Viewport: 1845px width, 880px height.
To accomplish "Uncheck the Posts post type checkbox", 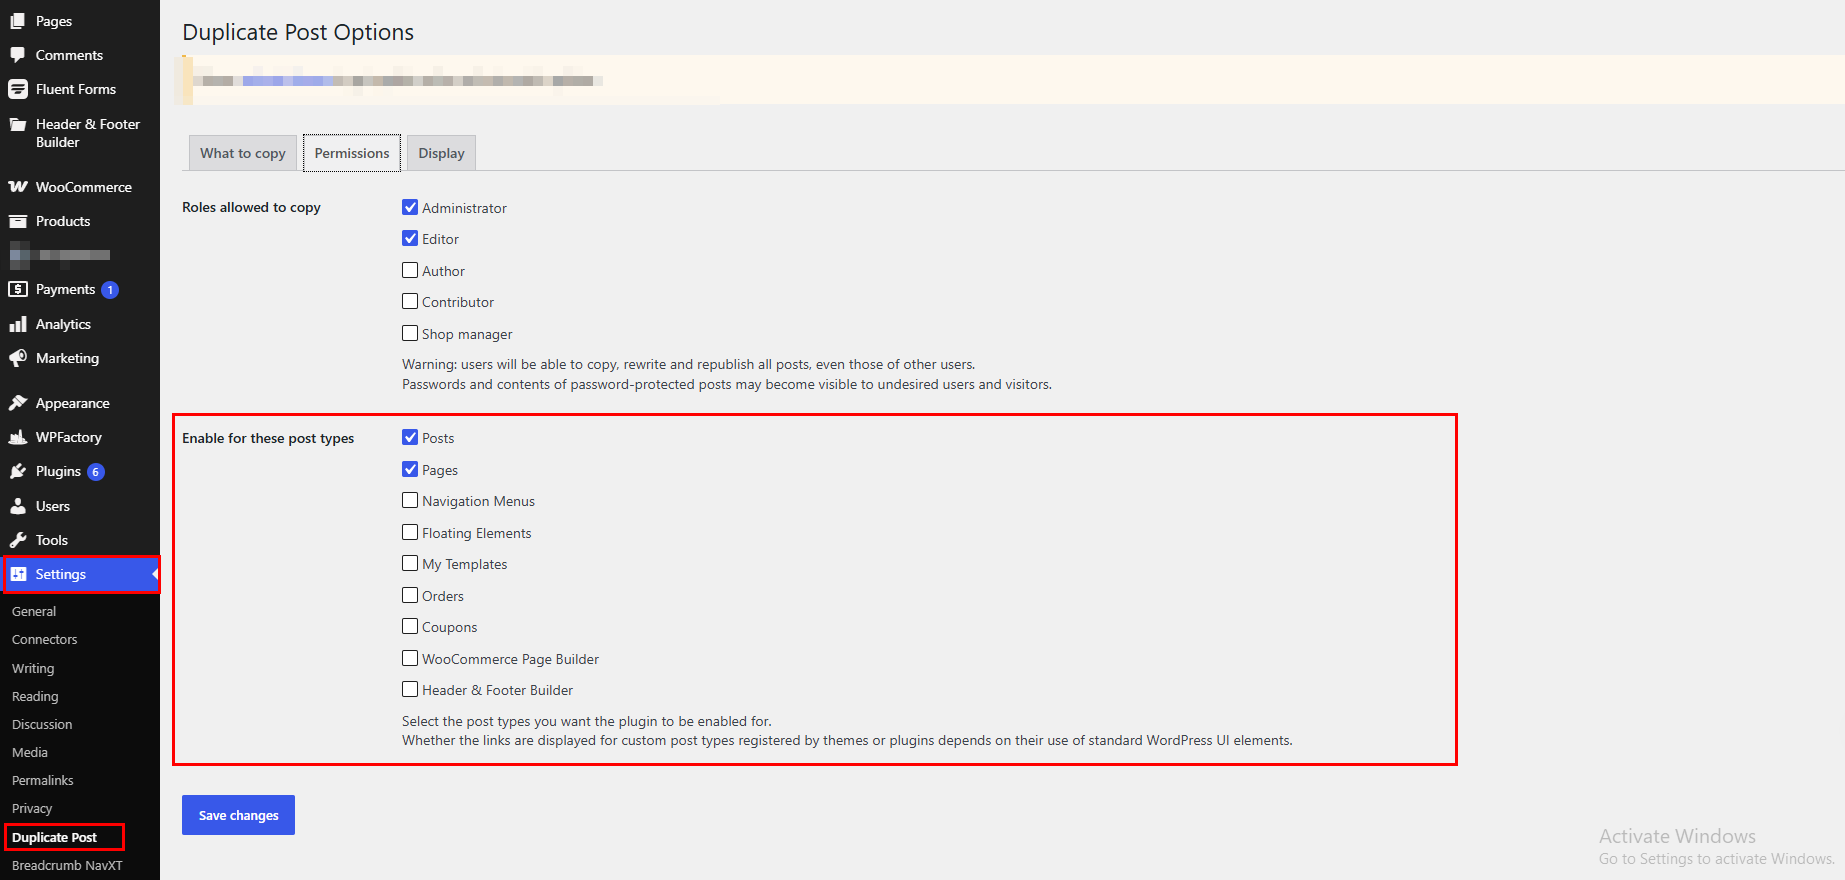I will [410, 437].
